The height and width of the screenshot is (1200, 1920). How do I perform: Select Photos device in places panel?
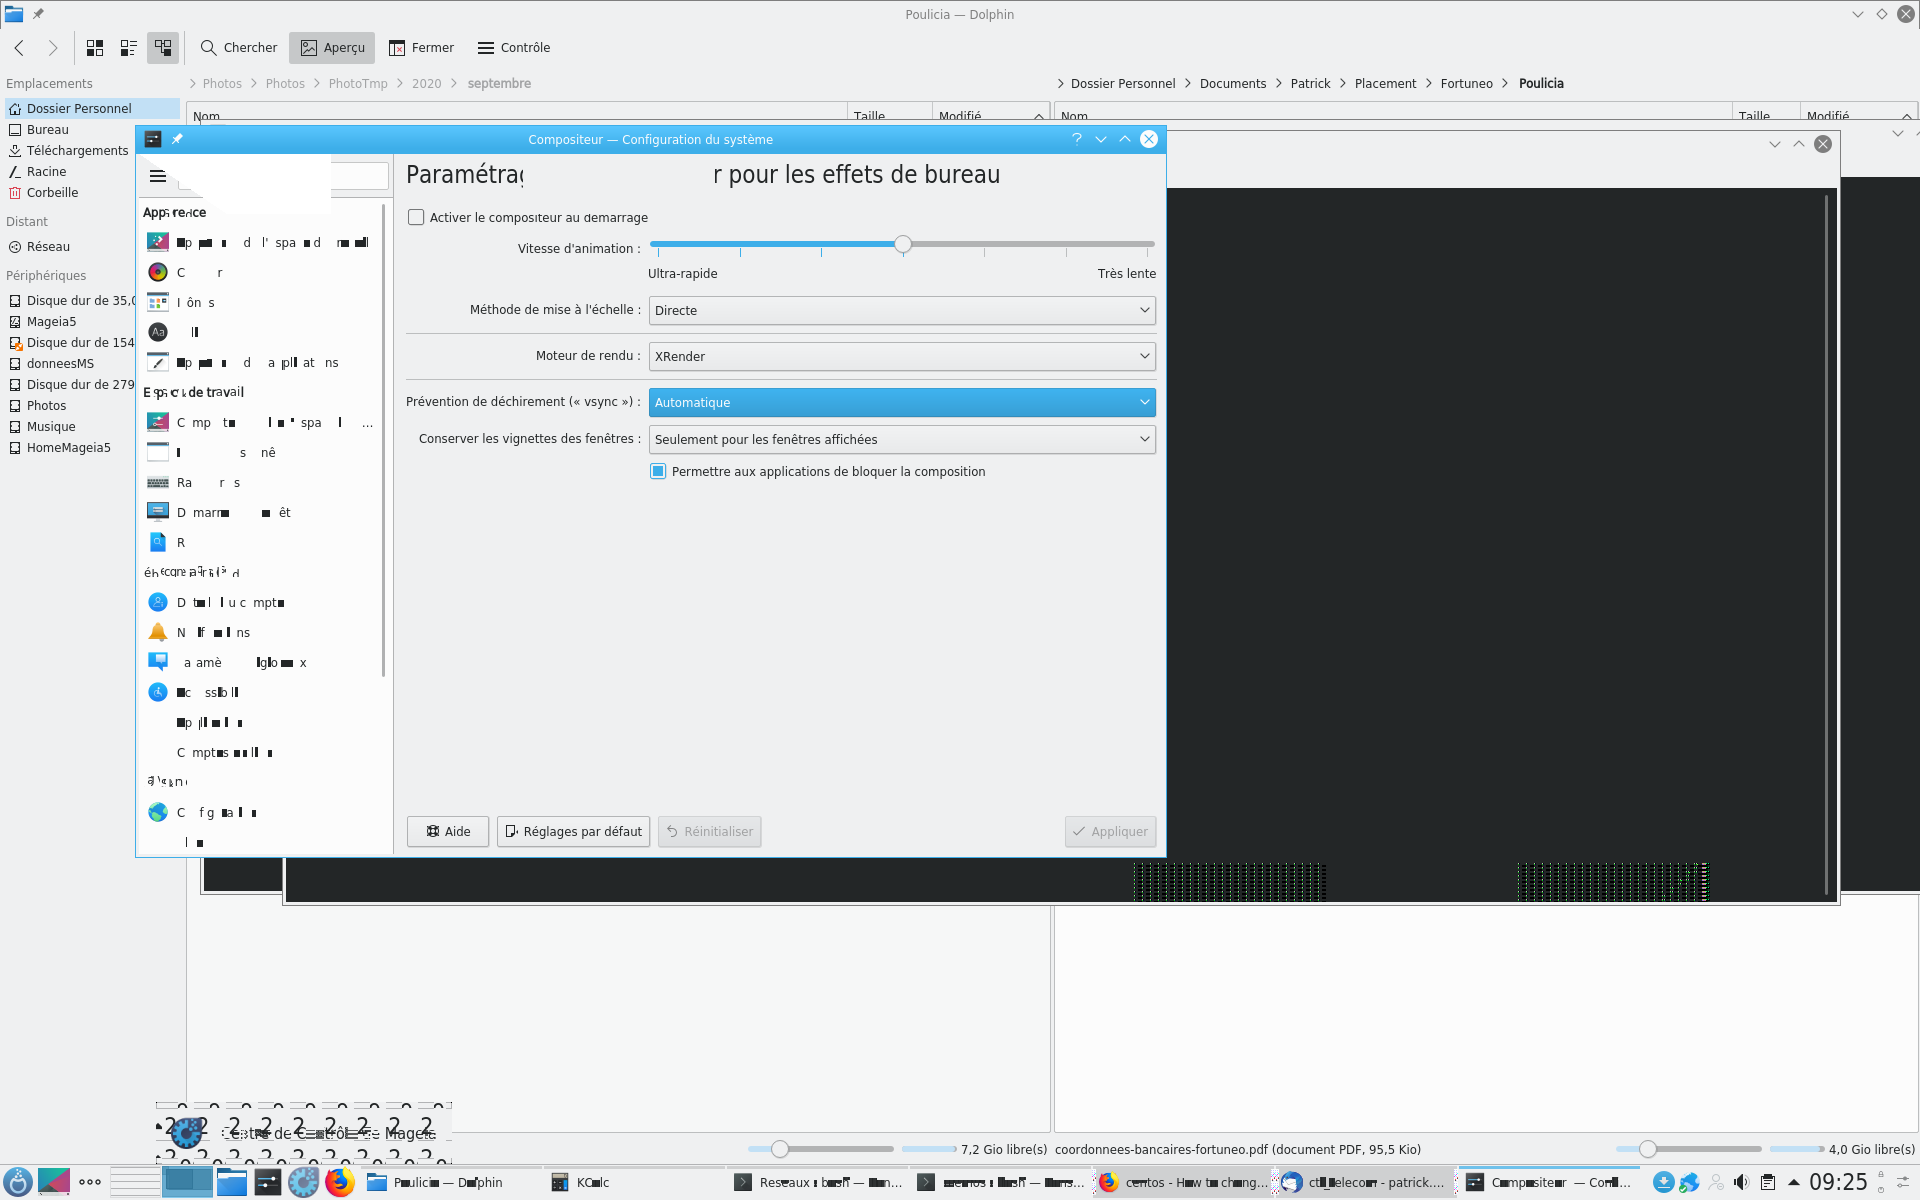click(x=69, y=405)
